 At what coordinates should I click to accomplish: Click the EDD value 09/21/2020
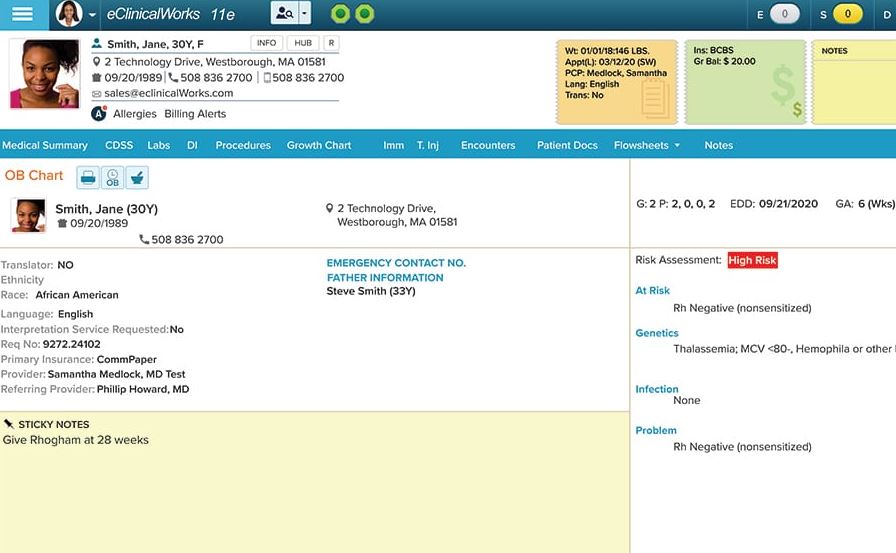[x=788, y=204]
